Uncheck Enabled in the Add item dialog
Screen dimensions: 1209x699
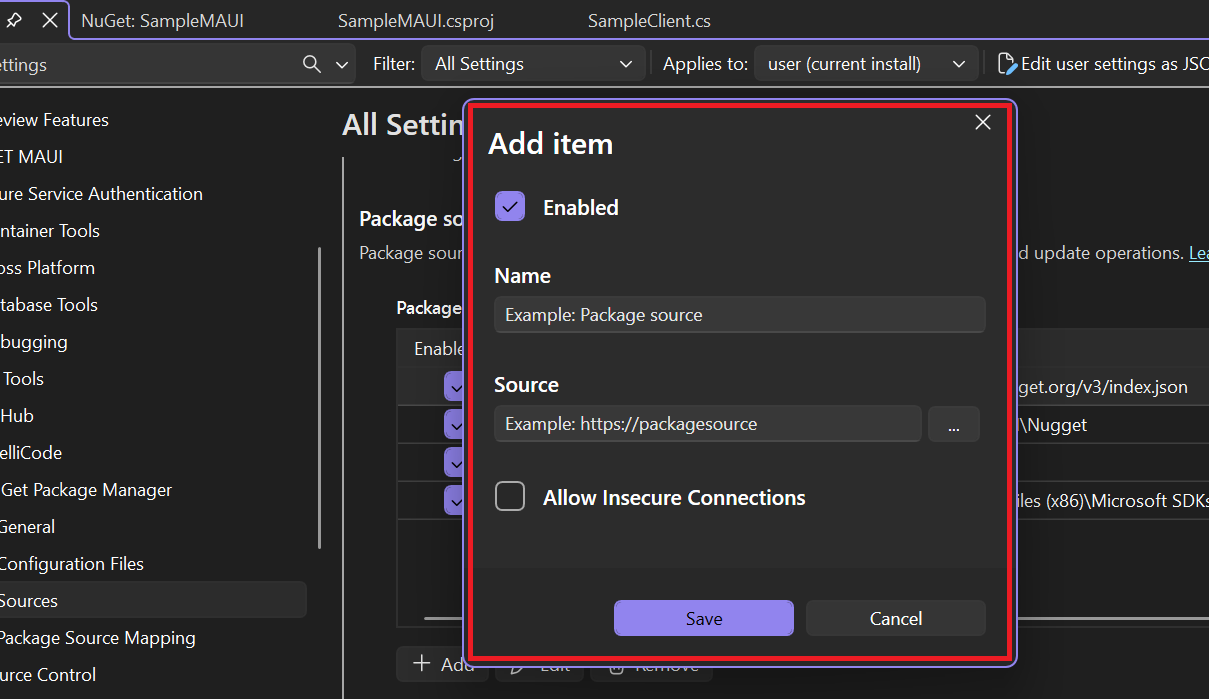(510, 206)
